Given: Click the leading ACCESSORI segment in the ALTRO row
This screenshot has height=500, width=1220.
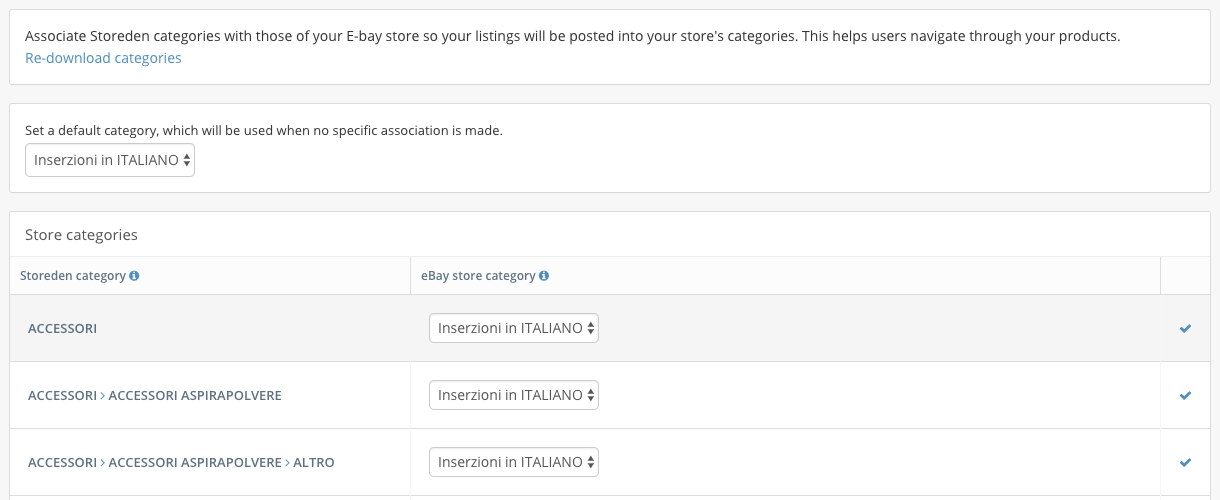Looking at the screenshot, I should [x=62, y=462].
